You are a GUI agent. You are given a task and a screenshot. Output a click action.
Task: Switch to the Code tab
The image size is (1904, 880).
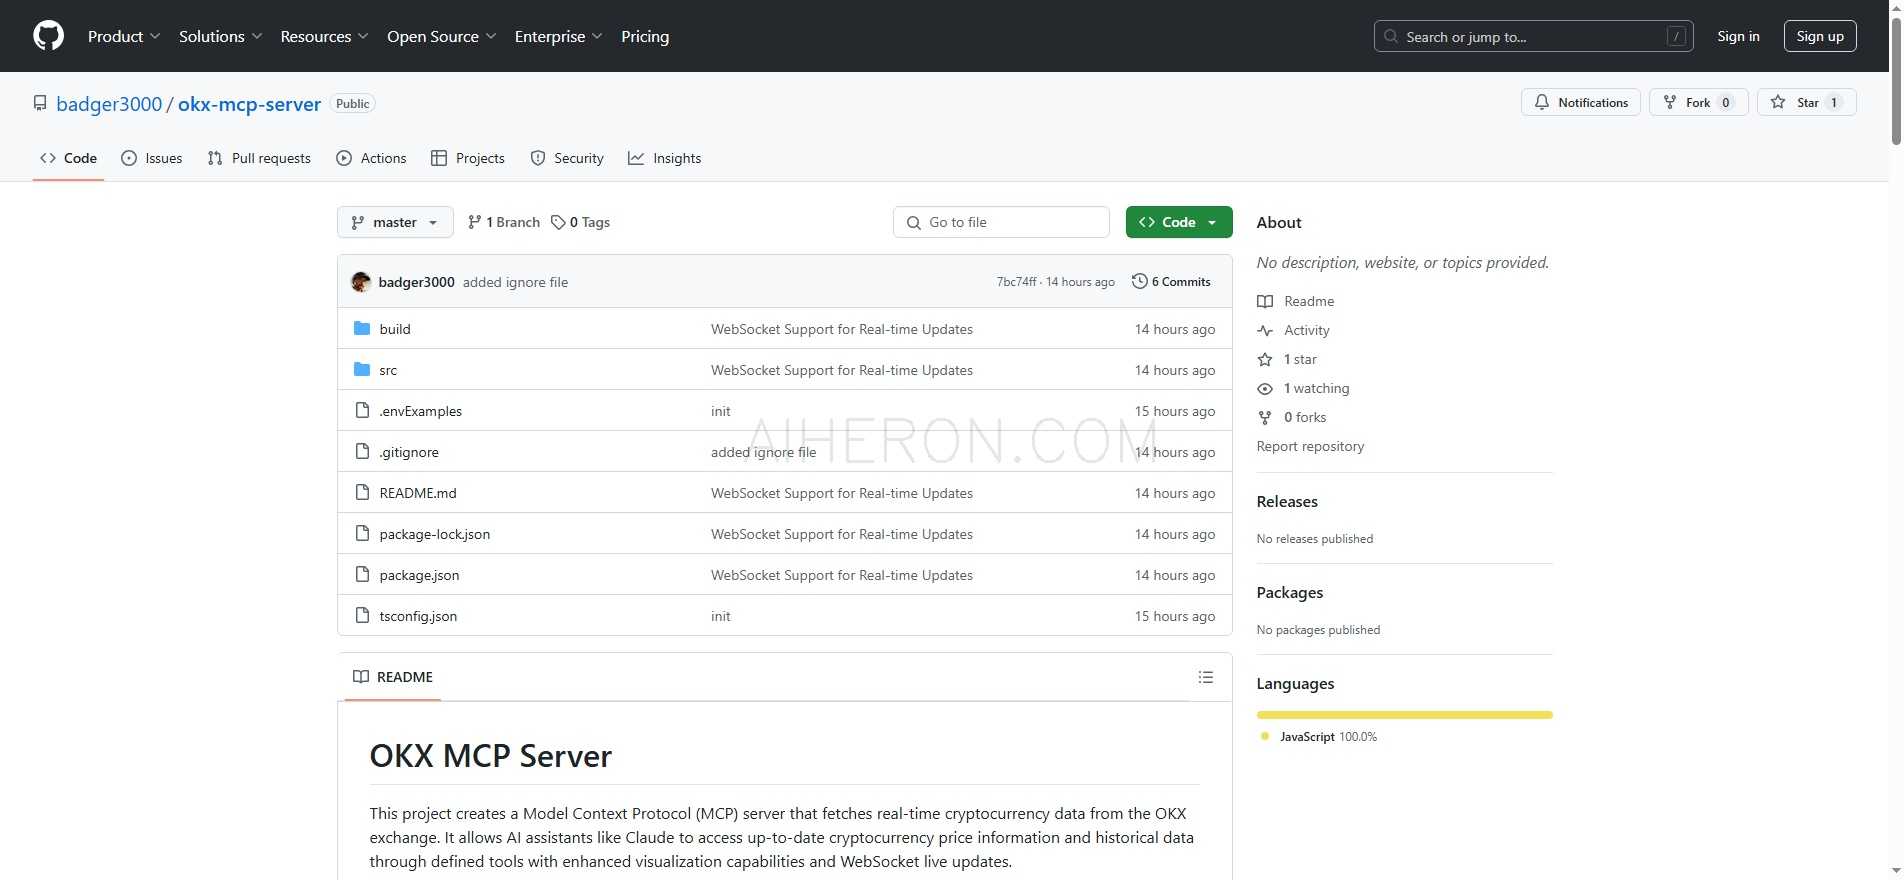pyautogui.click(x=68, y=158)
